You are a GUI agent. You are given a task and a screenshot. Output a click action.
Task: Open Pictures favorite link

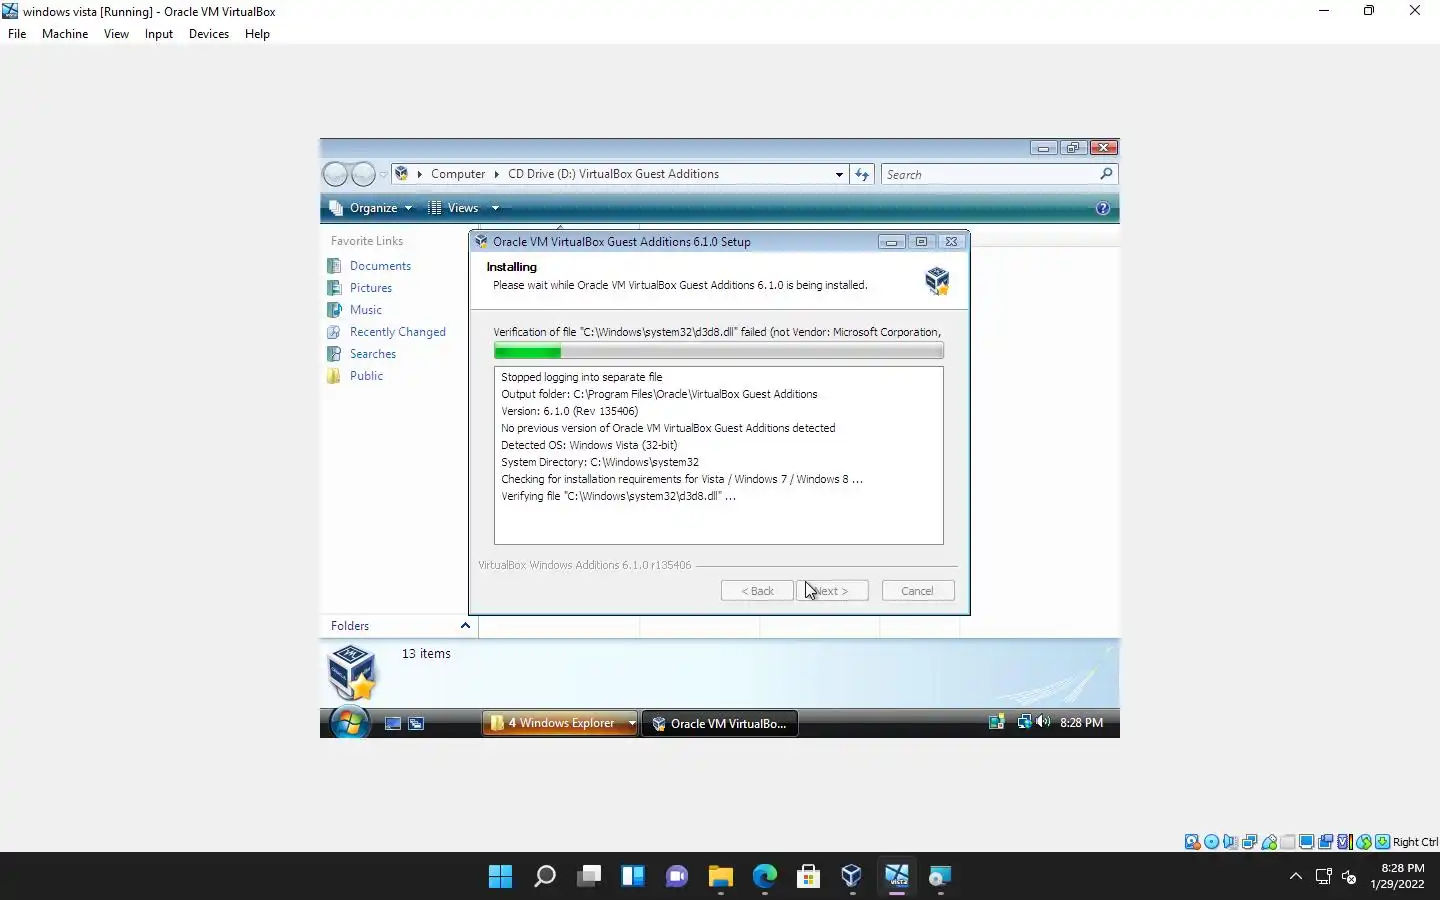pos(371,288)
